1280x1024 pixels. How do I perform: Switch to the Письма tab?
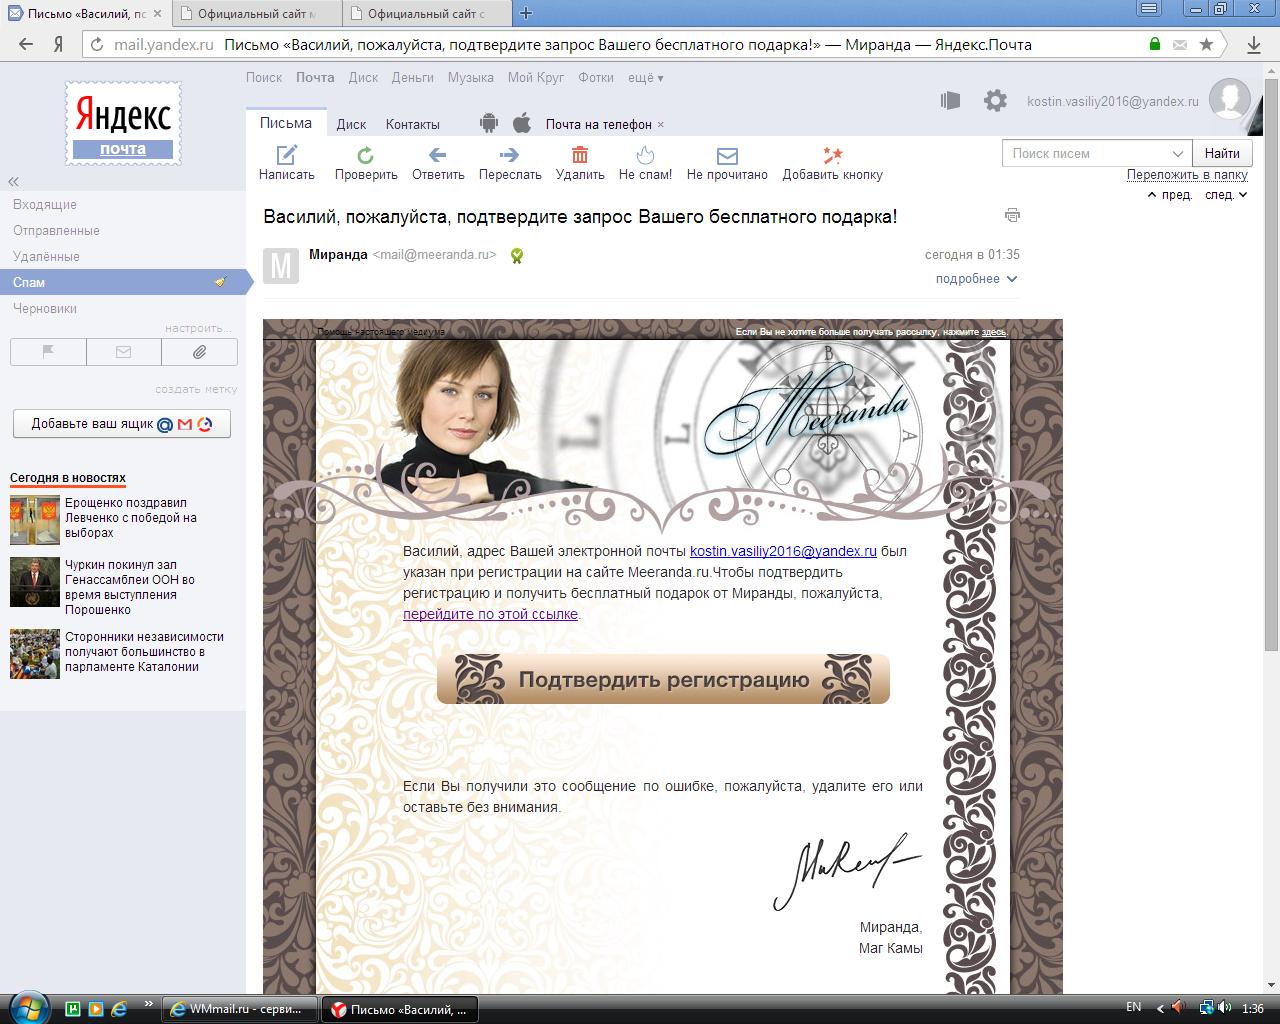(286, 123)
